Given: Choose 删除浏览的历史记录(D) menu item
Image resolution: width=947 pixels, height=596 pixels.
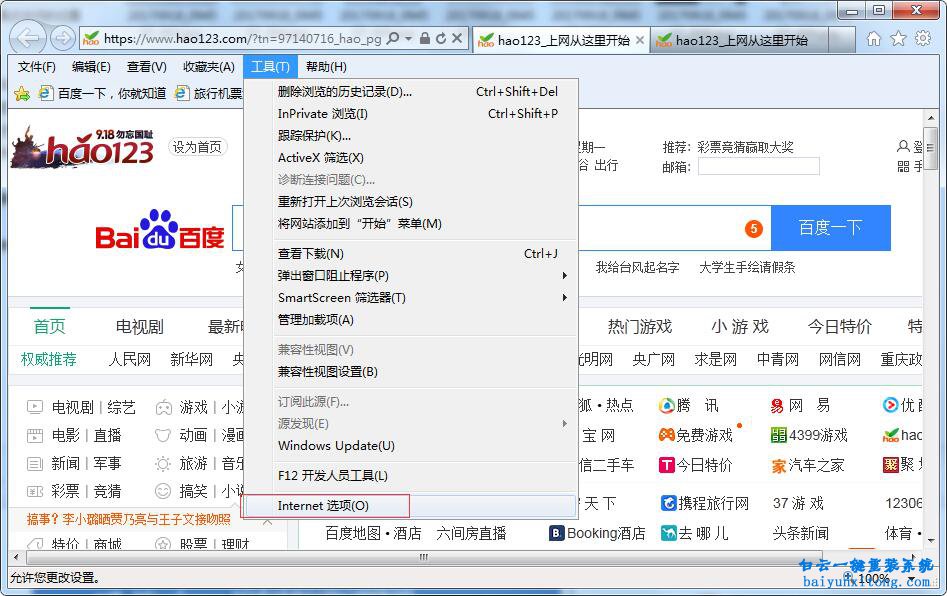Looking at the screenshot, I should 412,92.
